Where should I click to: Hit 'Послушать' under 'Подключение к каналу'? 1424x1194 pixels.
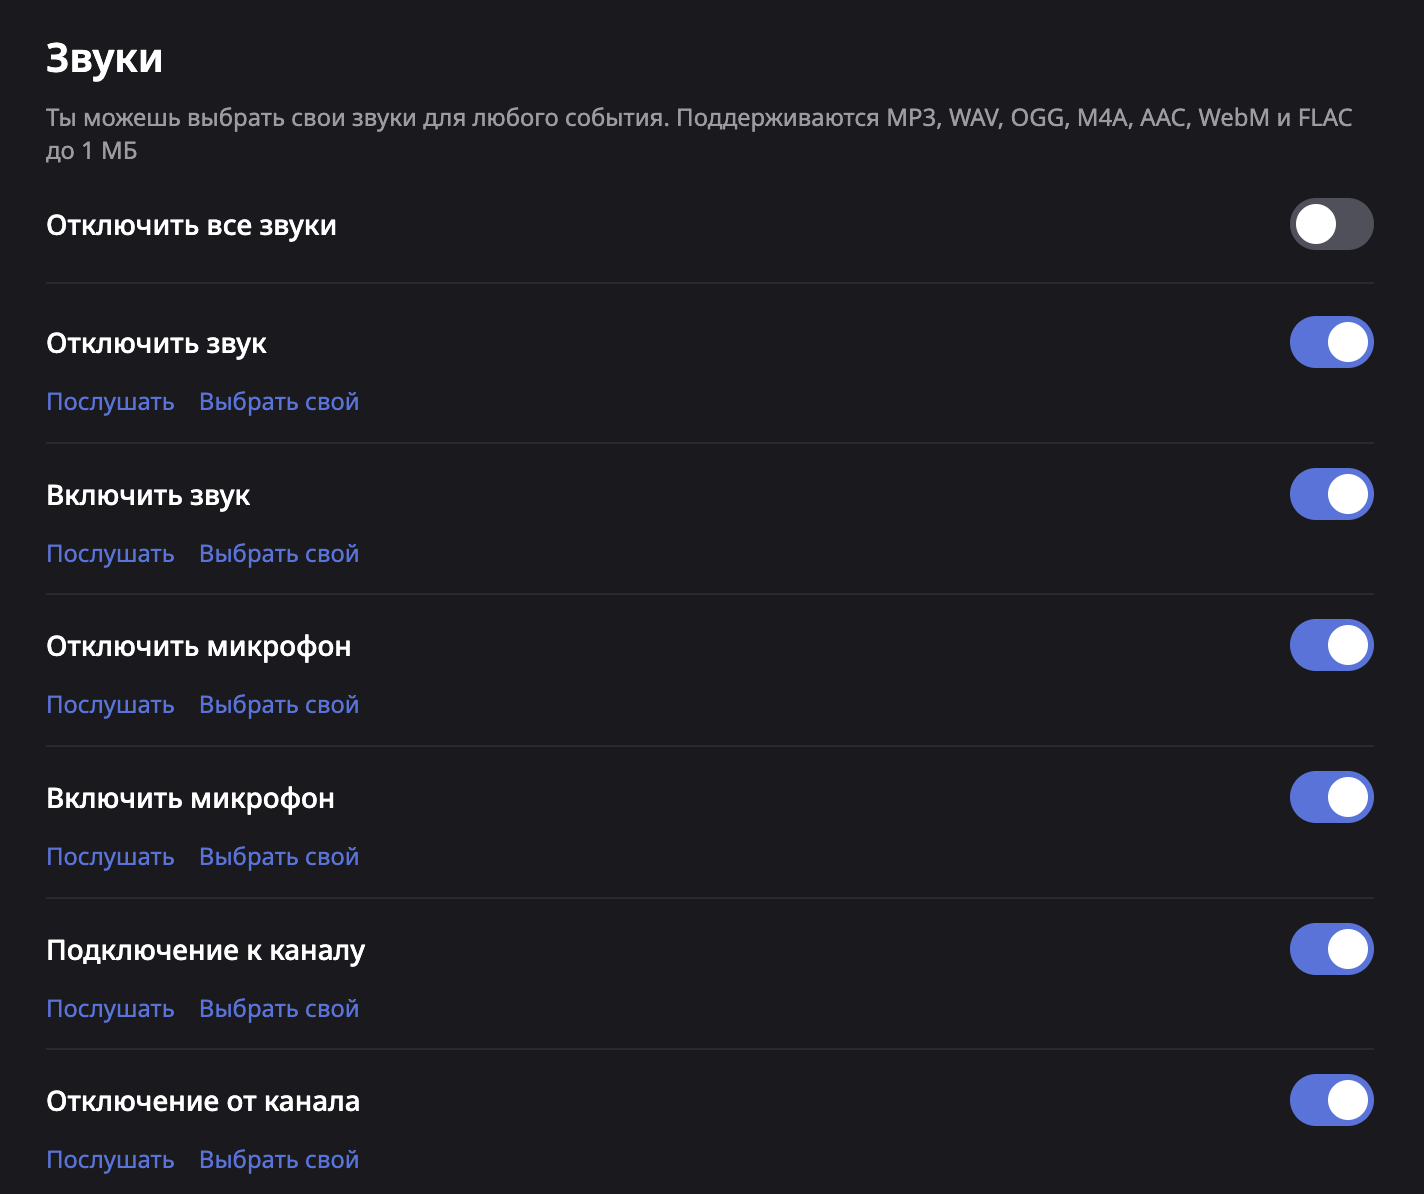point(110,1009)
